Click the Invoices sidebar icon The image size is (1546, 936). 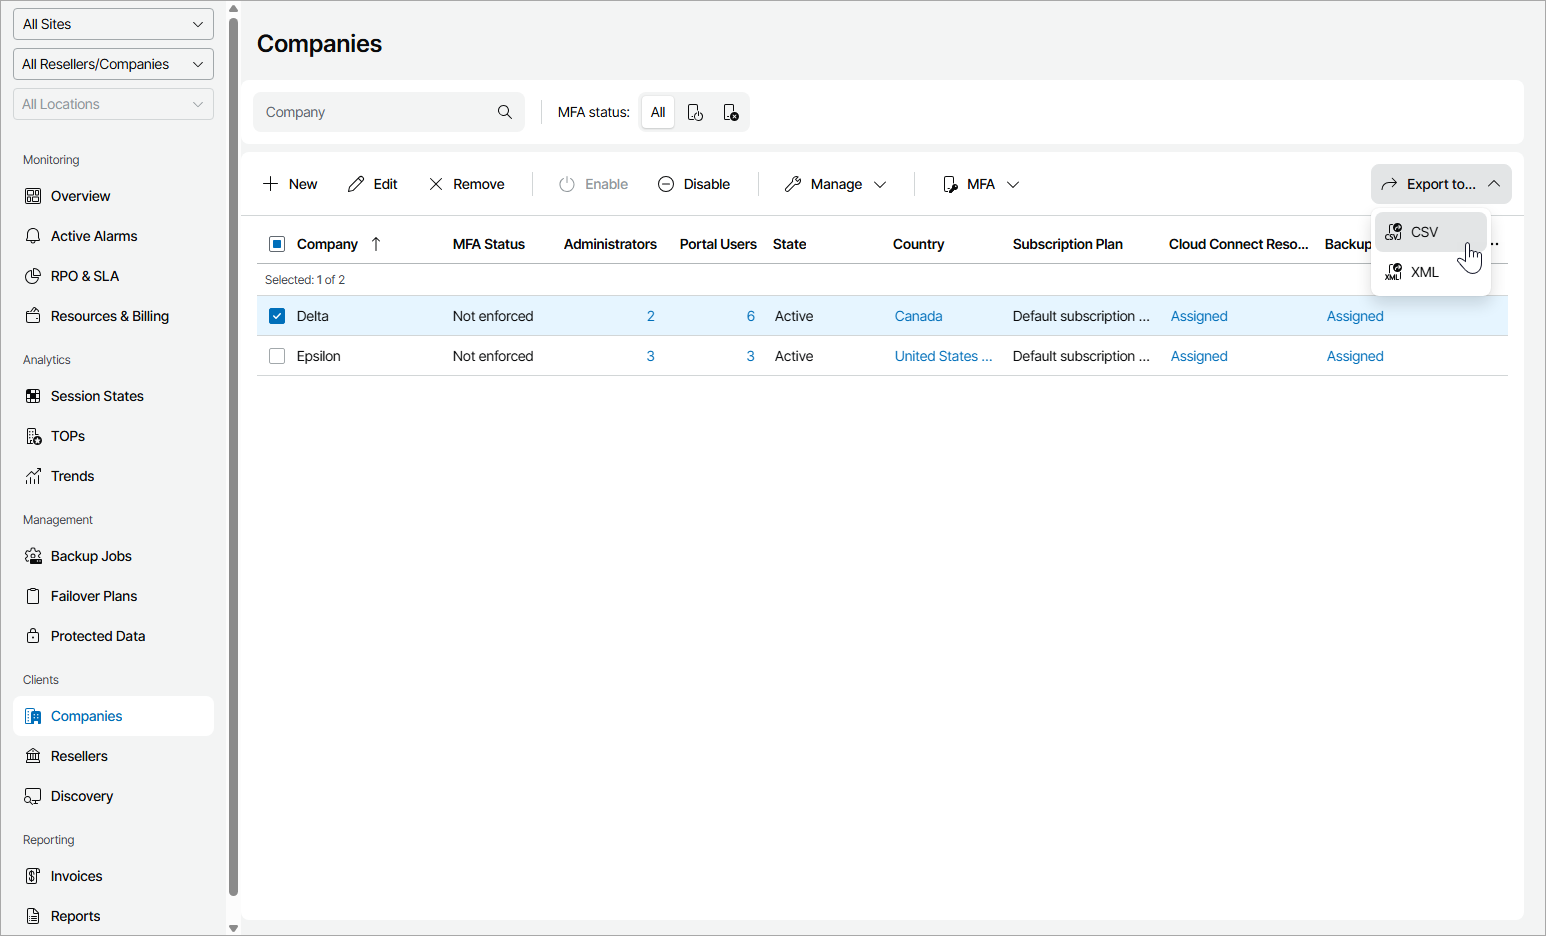coord(33,876)
